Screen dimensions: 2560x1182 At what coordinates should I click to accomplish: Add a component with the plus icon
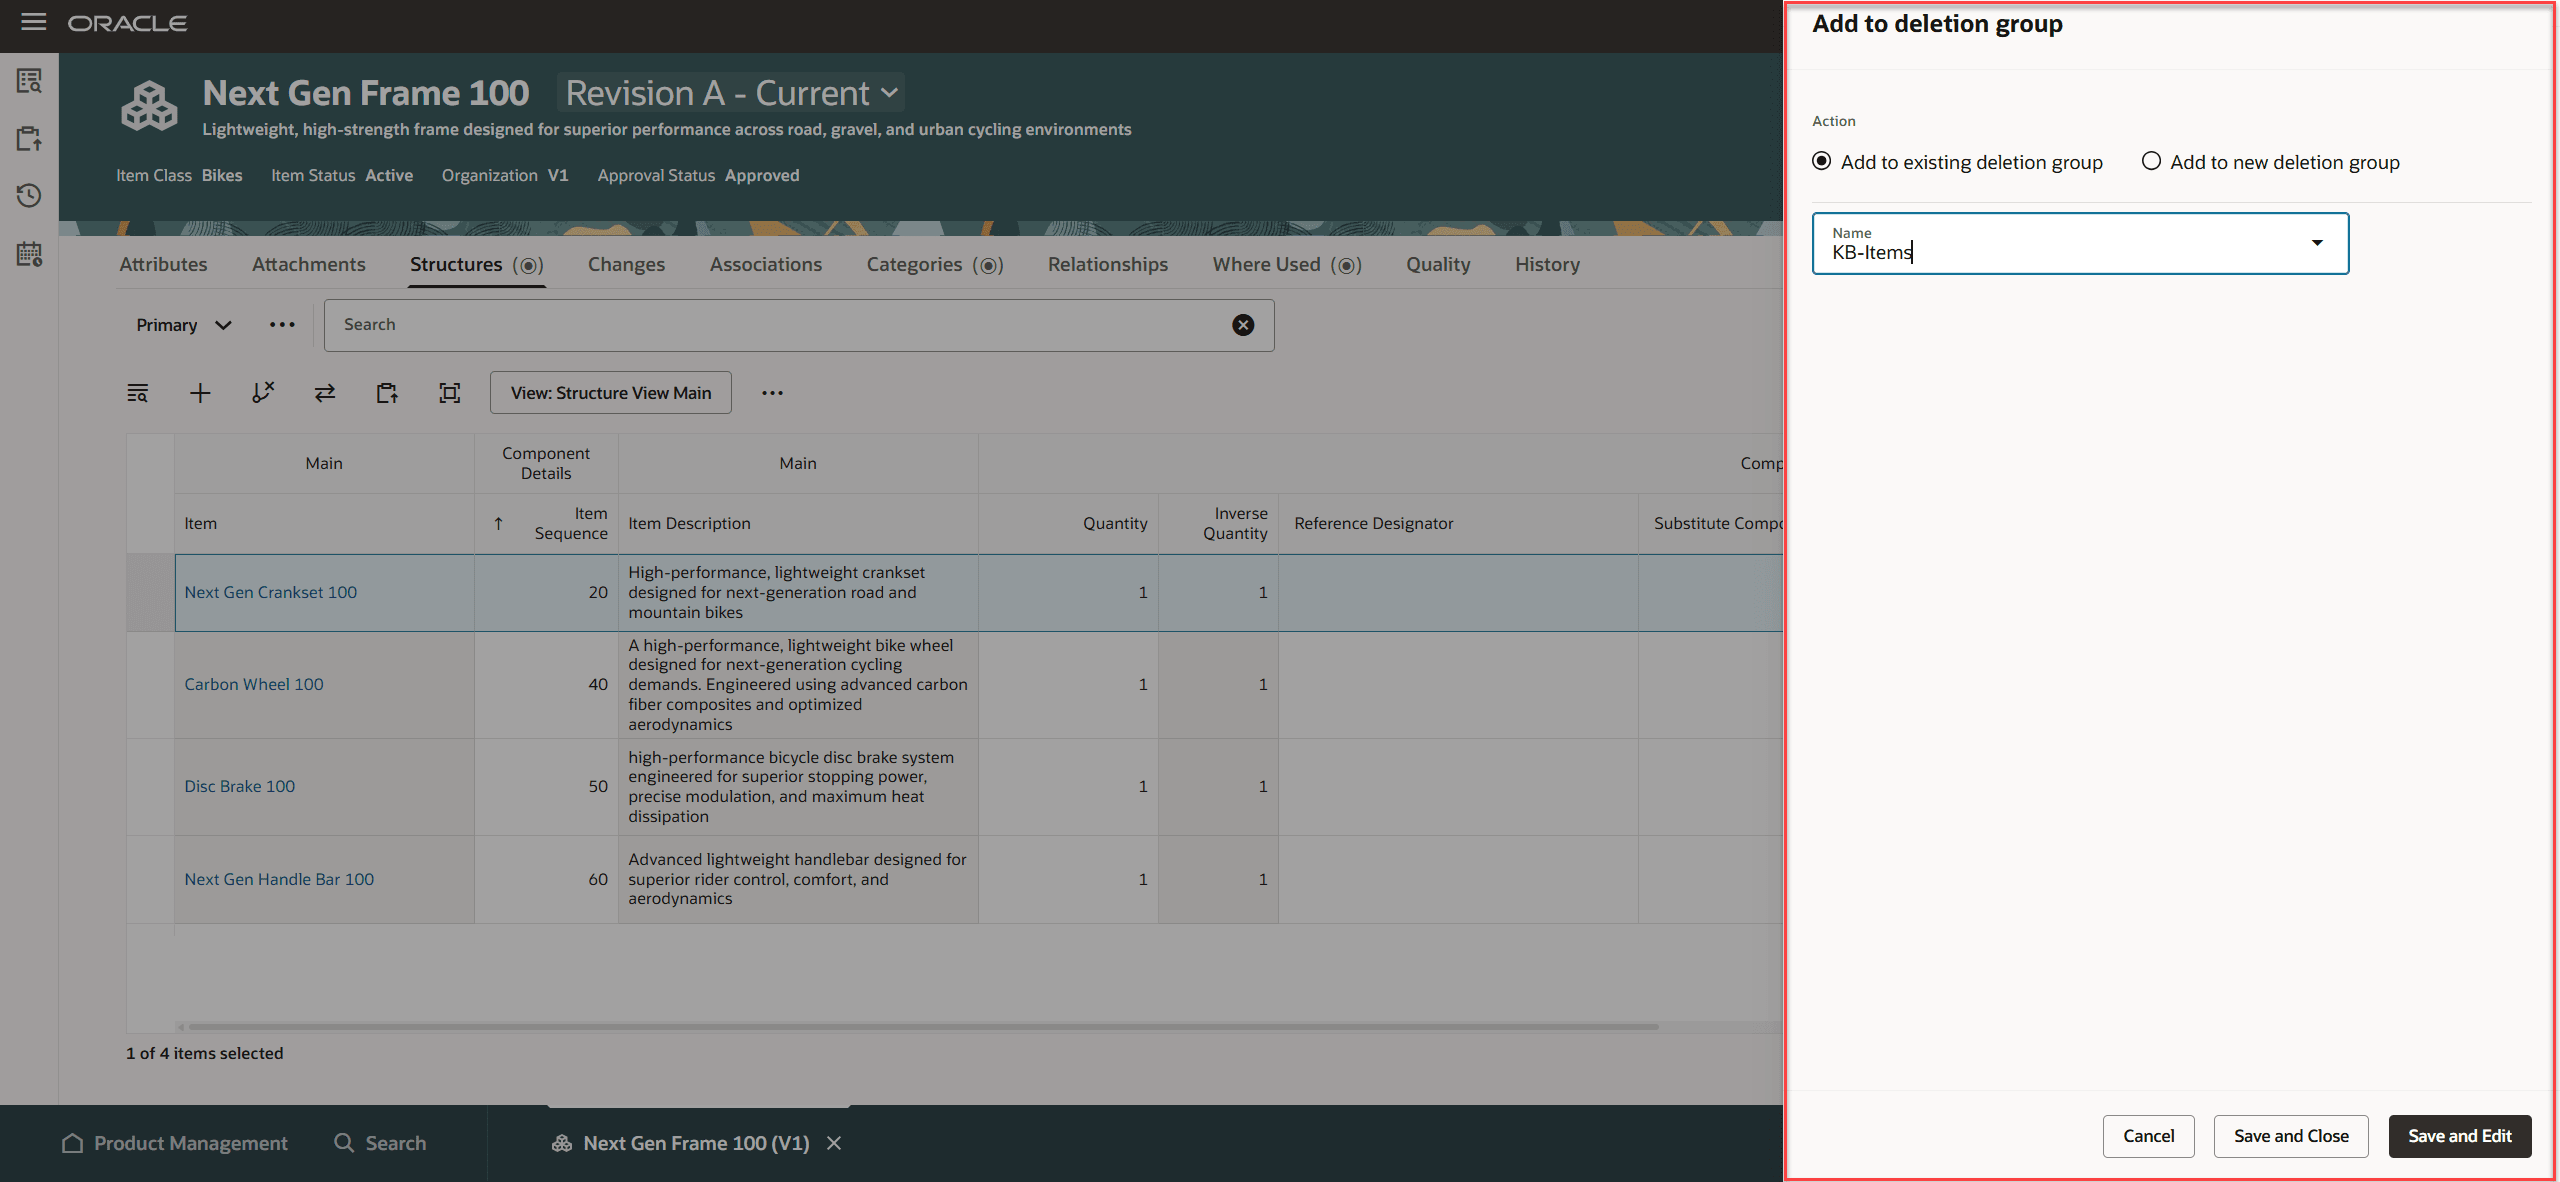pos(200,393)
